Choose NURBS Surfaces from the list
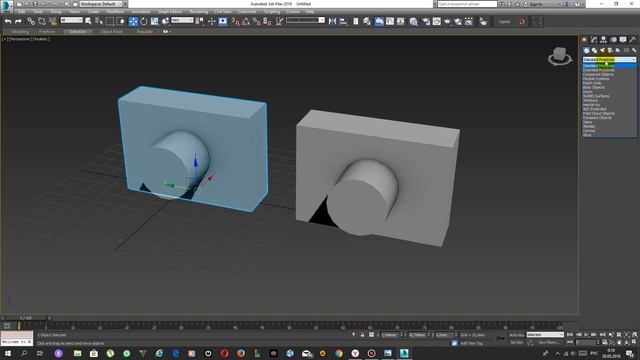The image size is (640, 360). [596, 96]
